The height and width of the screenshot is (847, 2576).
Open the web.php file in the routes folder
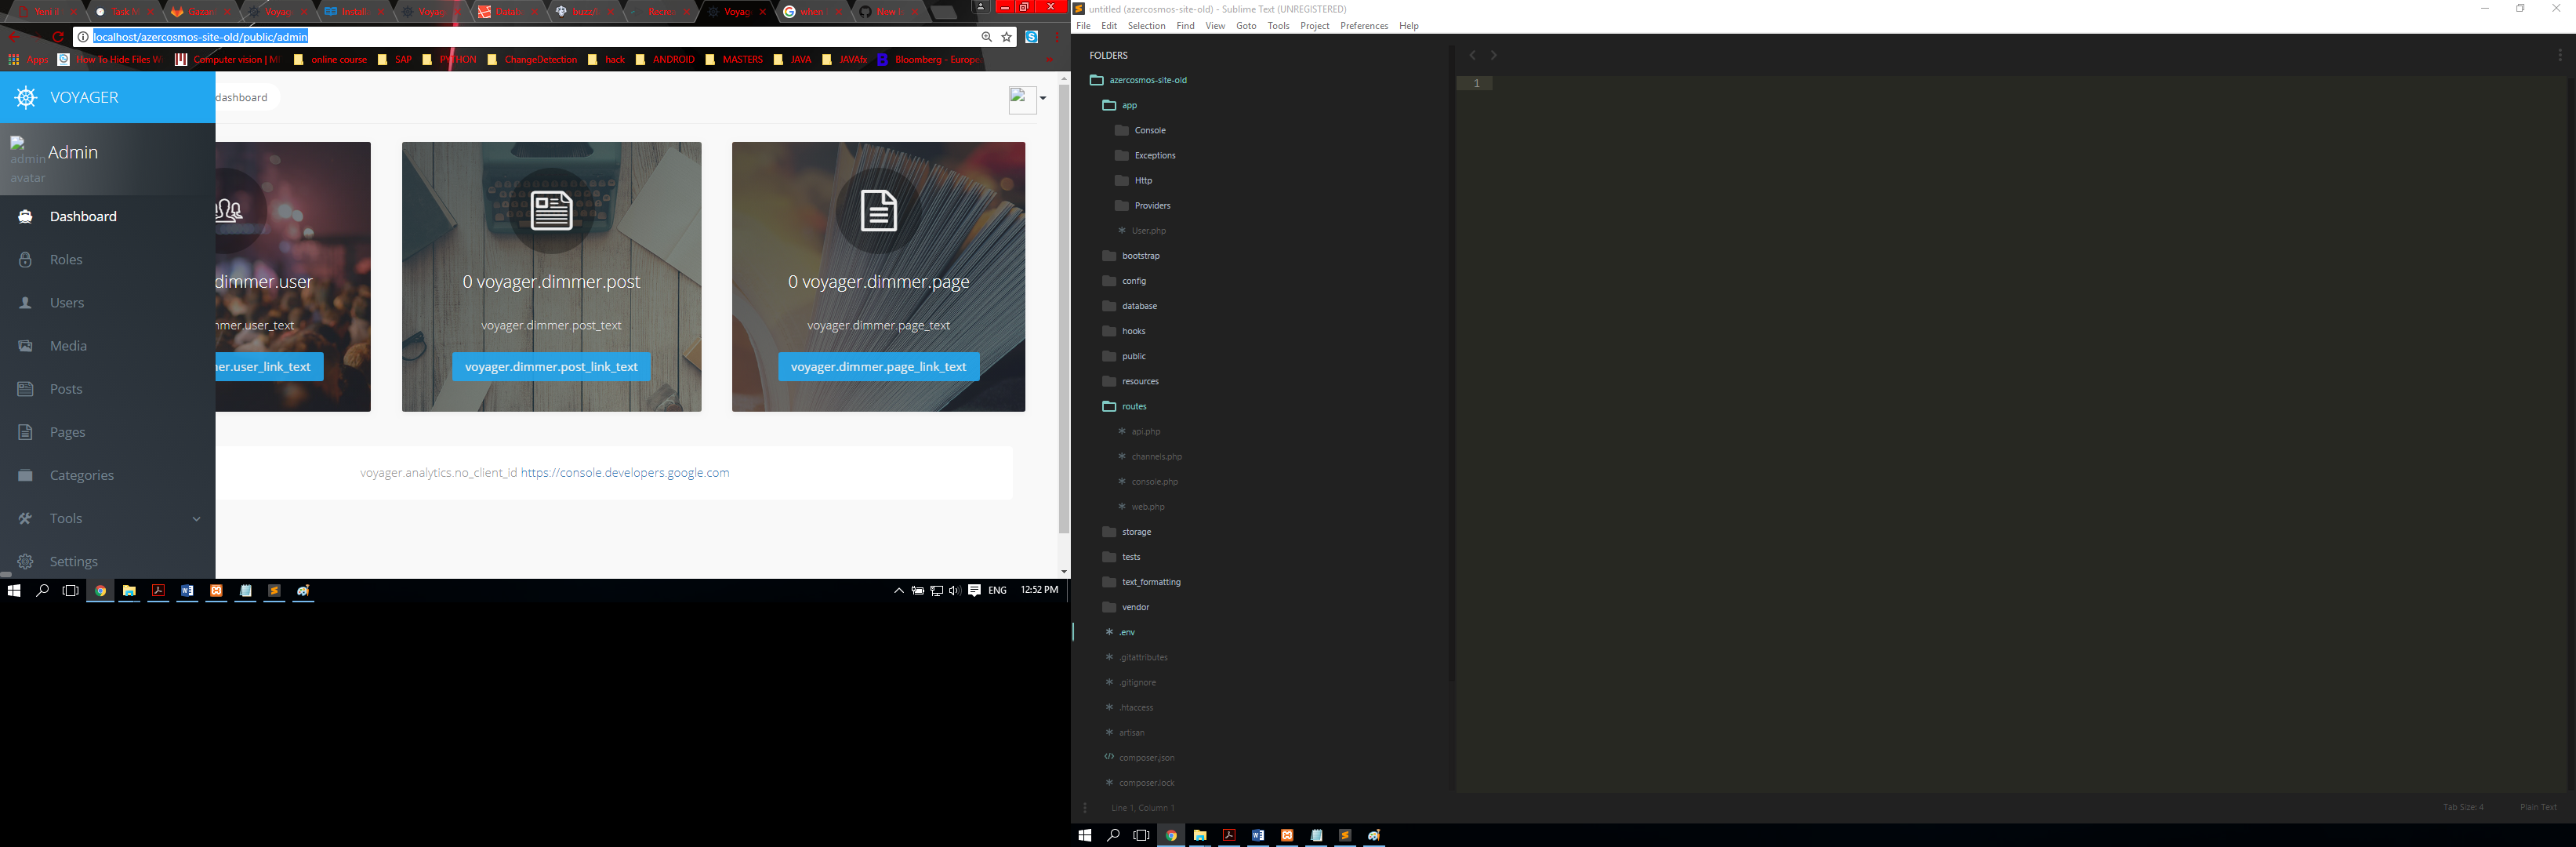(1147, 507)
